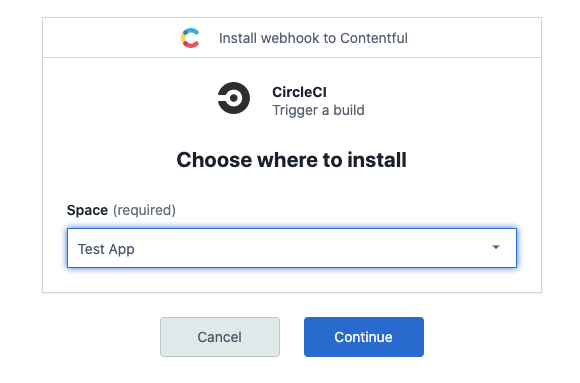Click the Contentful logo in the header
Viewport: 580px width, 383px height.
pos(190,38)
